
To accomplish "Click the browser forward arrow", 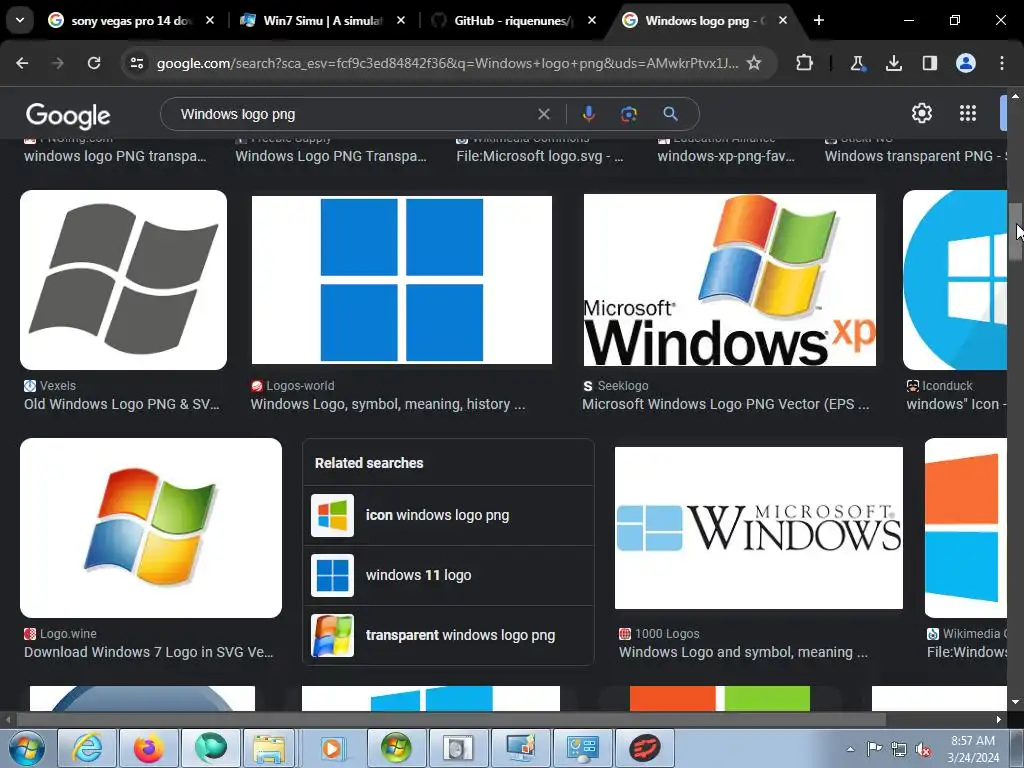I will click(x=58, y=63).
